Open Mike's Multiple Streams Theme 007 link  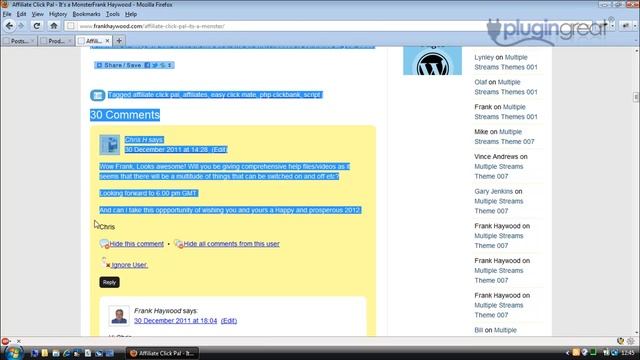(x=504, y=137)
